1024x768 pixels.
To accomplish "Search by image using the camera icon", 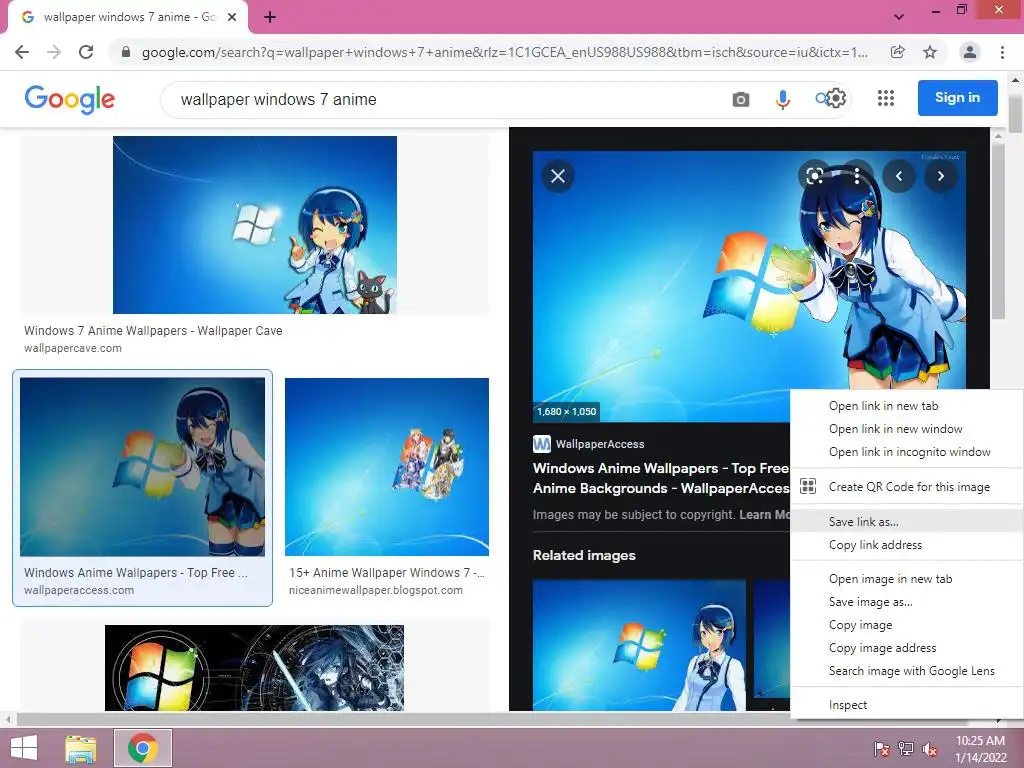I will (x=741, y=99).
